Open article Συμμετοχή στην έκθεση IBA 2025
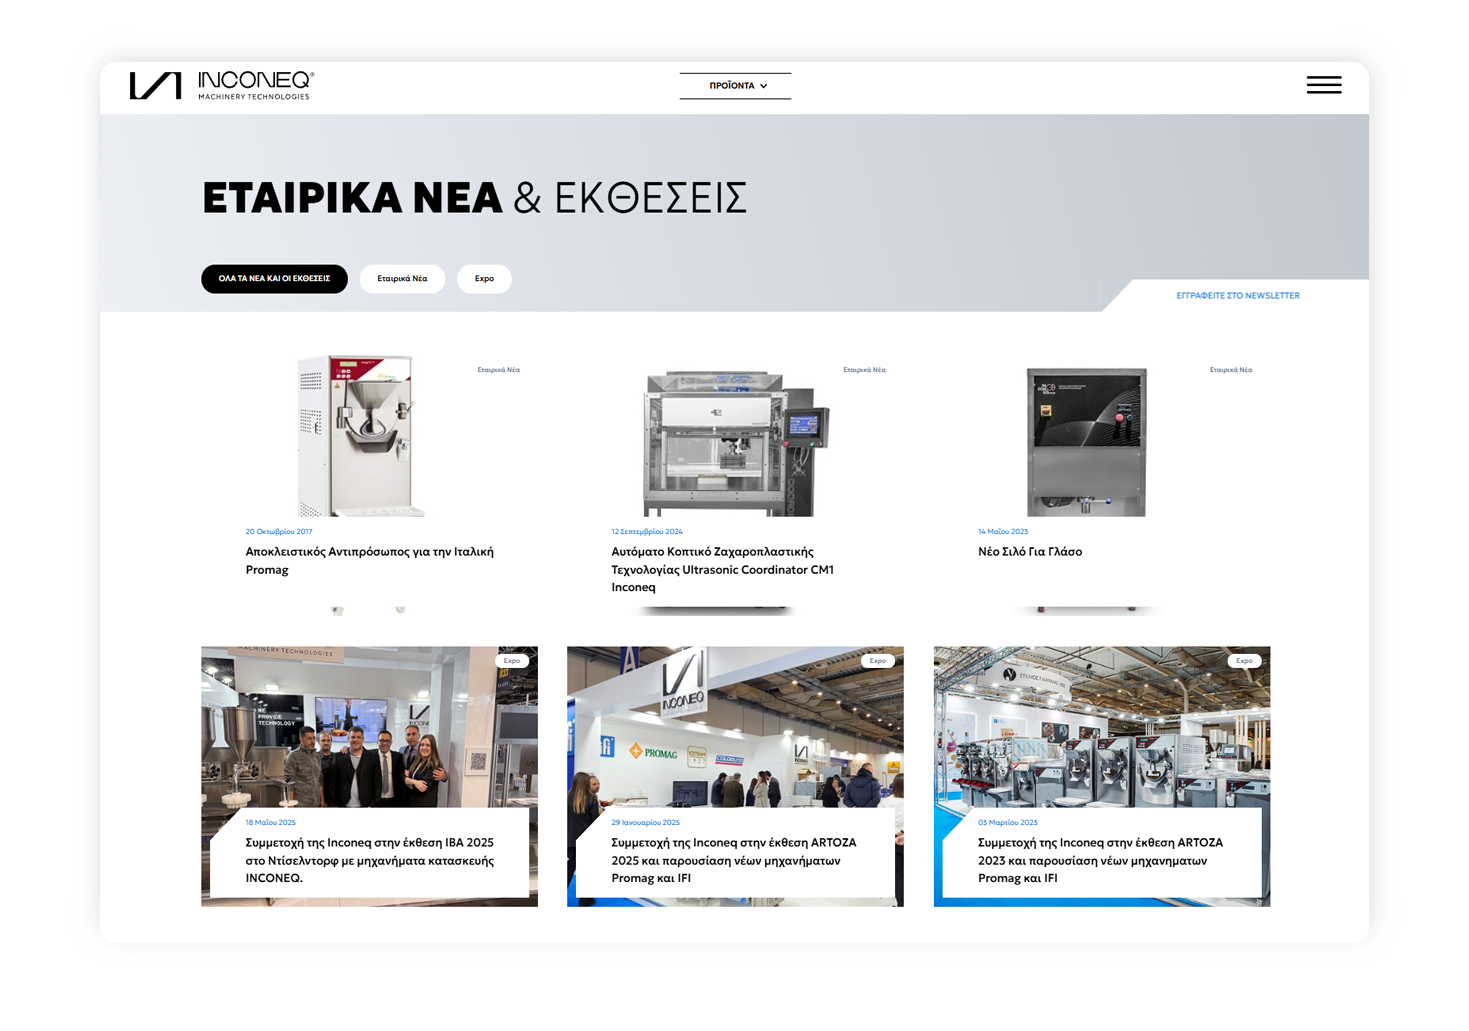The image size is (1469, 1031). (369, 861)
